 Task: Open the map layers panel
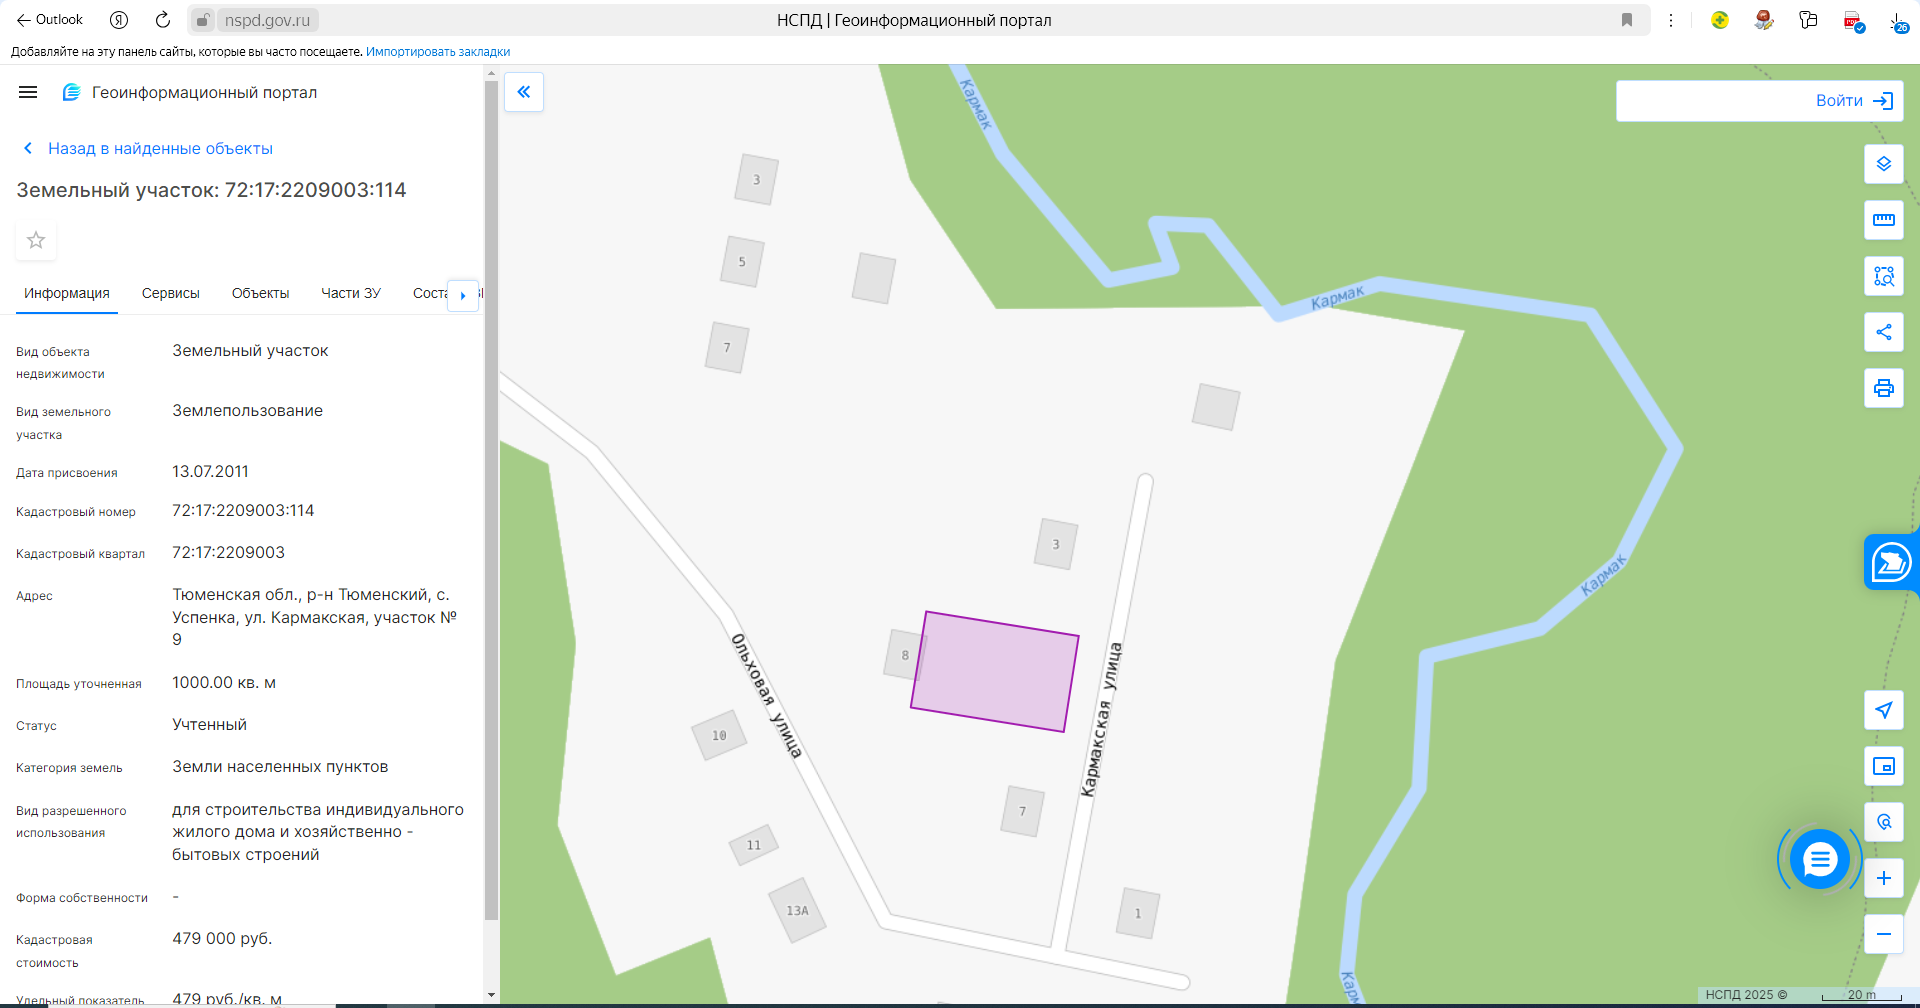click(1883, 164)
